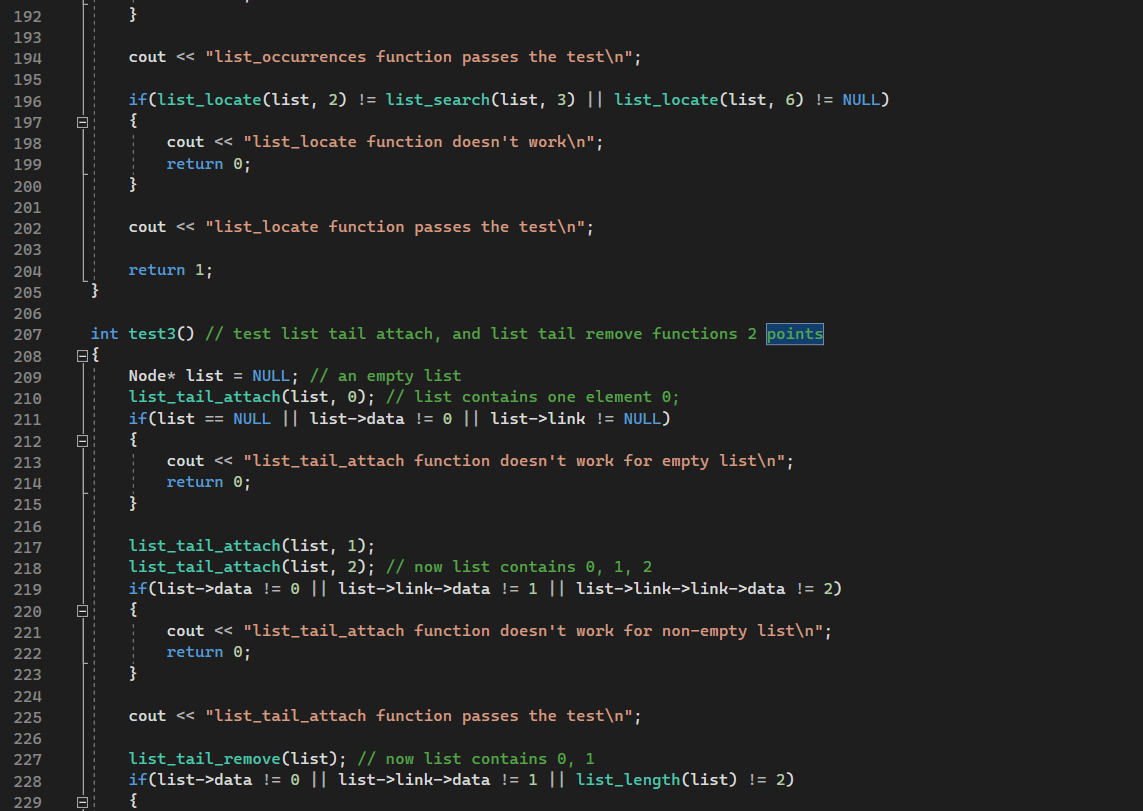
Task: Collapse the code block at line 212
Action: 81,439
